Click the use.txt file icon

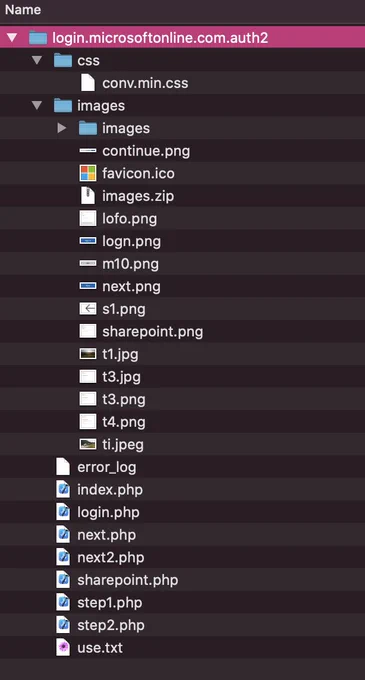63,647
